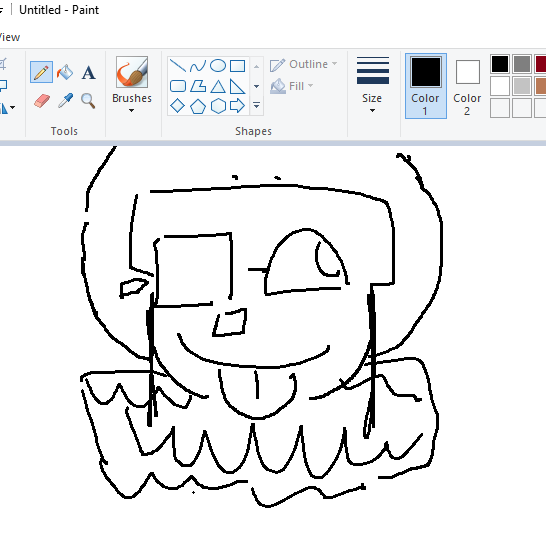The image size is (546, 544).
Task: Open the Brushes dropdown
Action: coord(132,85)
